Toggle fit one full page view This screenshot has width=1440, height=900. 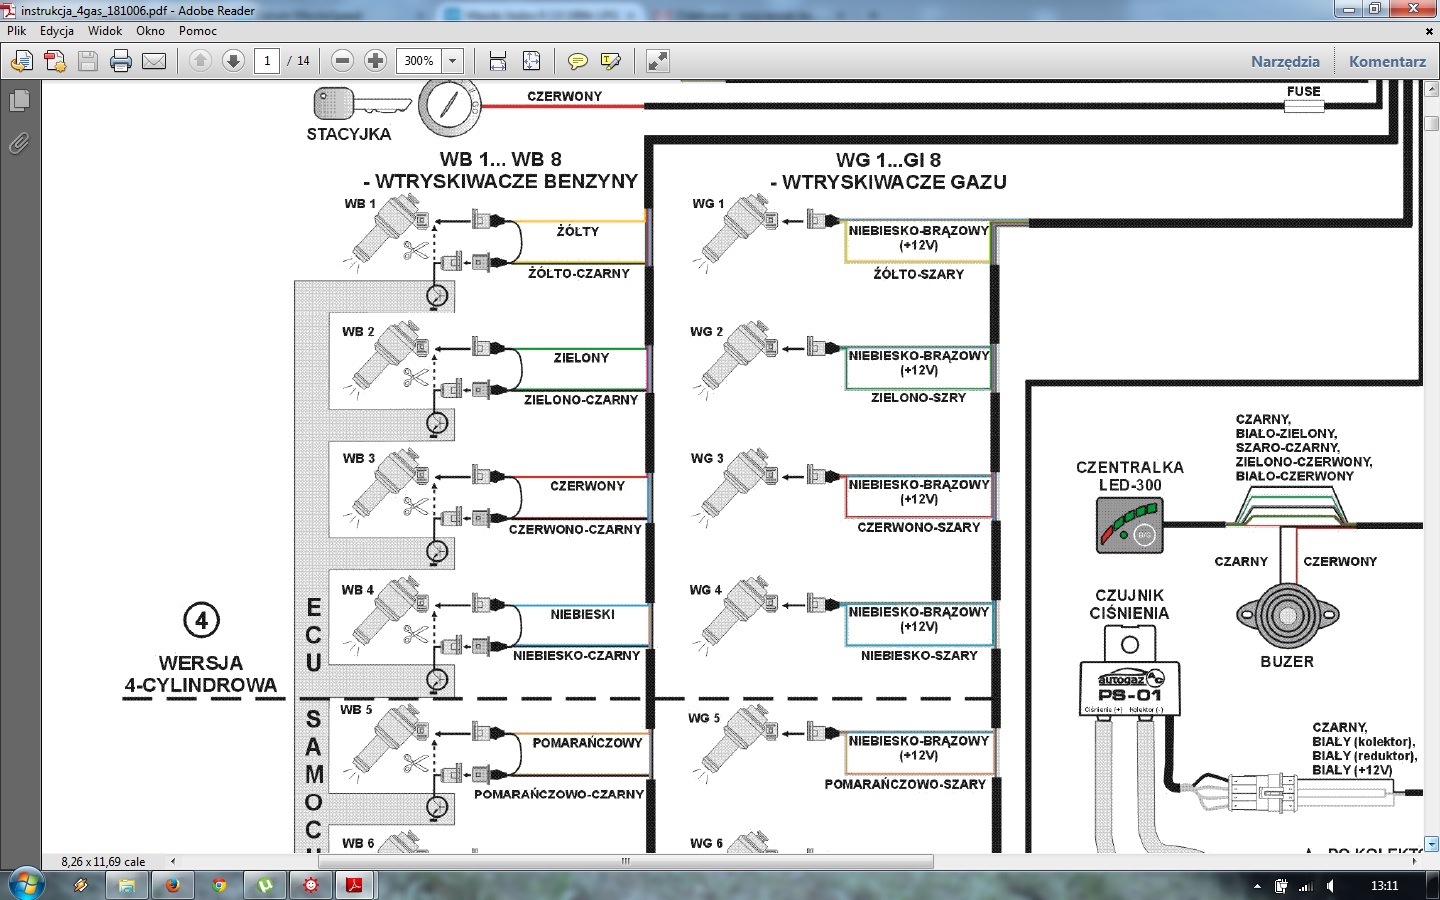[531, 61]
